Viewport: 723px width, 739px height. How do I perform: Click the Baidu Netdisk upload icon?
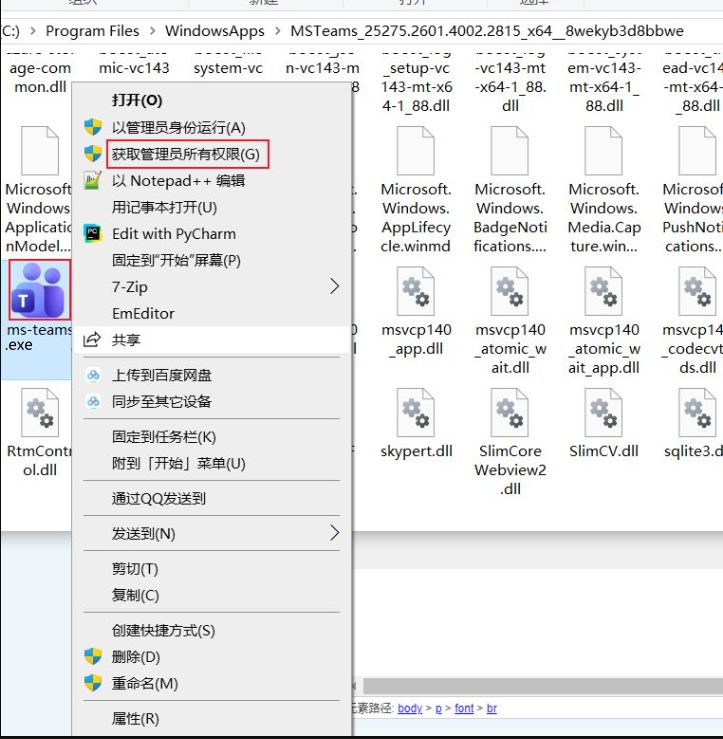point(93,375)
